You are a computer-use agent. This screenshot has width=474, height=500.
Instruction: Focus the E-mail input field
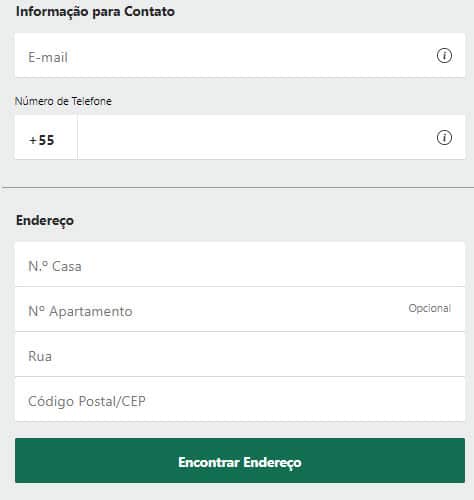(240, 55)
